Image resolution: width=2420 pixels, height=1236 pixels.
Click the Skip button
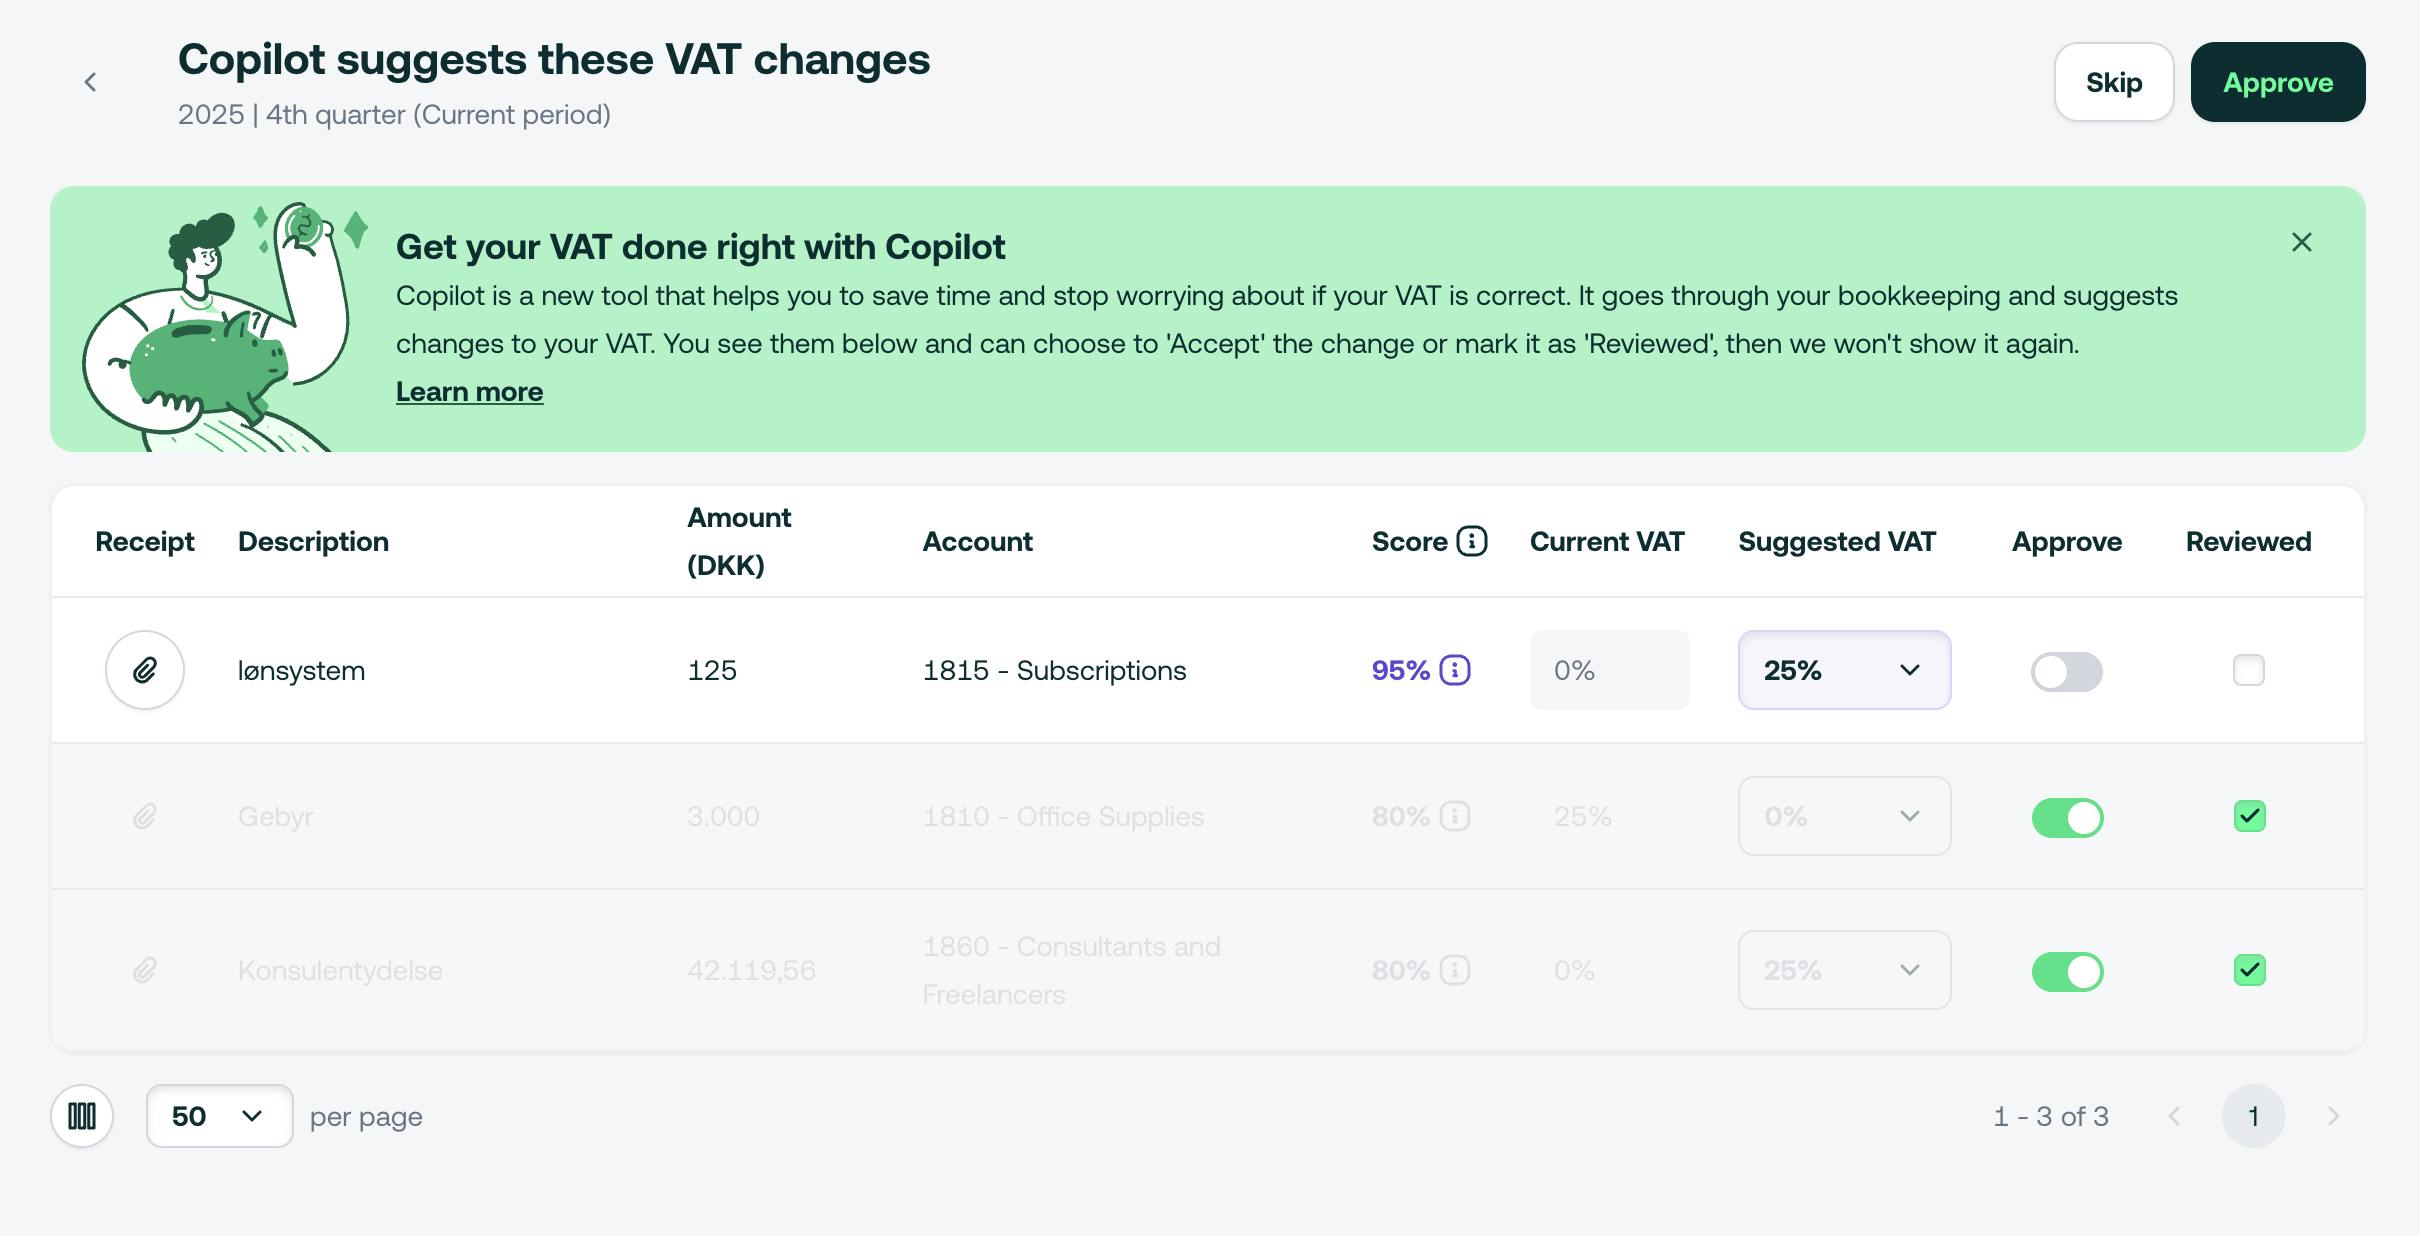(2114, 82)
